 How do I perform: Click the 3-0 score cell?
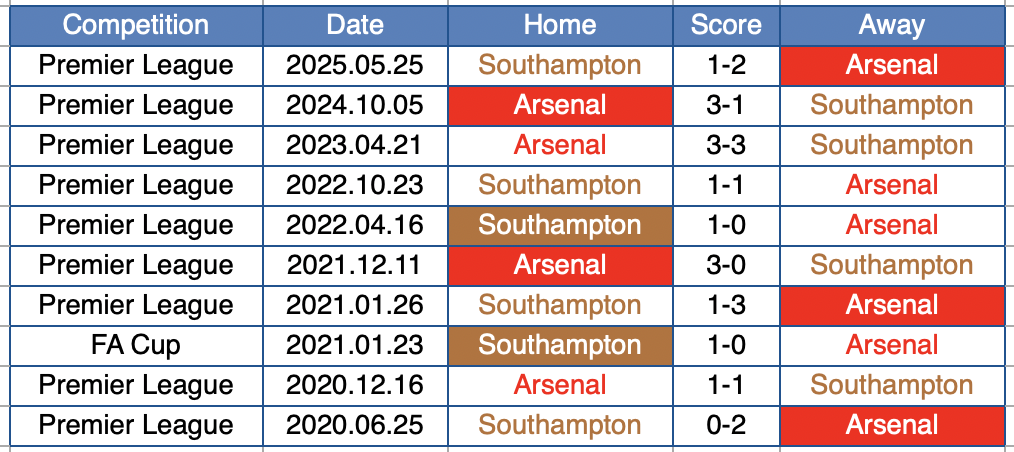tap(726, 265)
